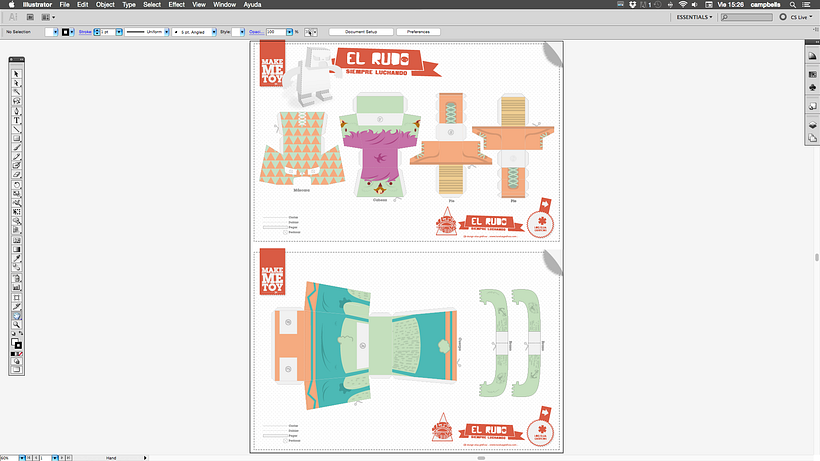Select the Line Segment tool
This screenshot has height=461, width=820.
pos(16,129)
